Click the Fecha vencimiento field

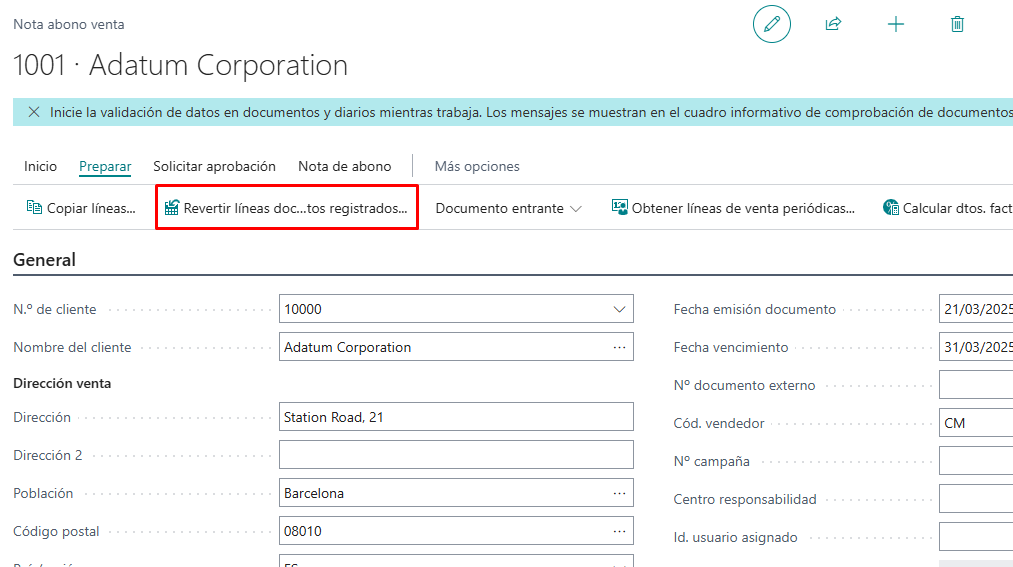[x=976, y=347]
